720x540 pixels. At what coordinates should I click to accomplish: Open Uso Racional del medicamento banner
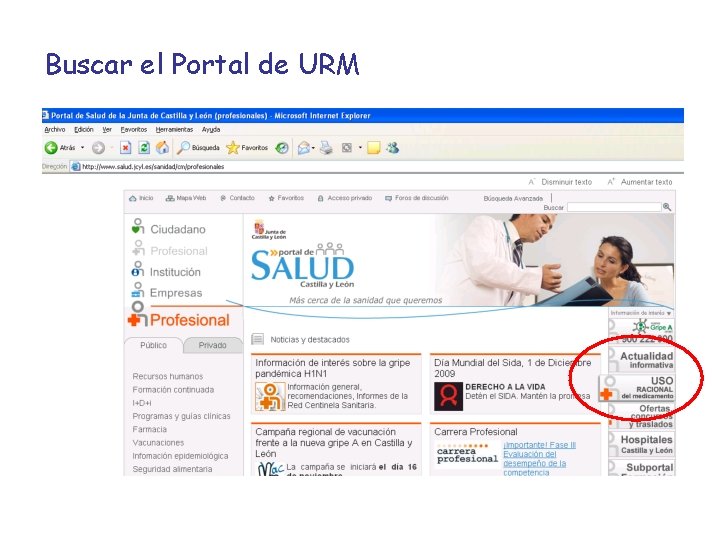tap(636, 388)
